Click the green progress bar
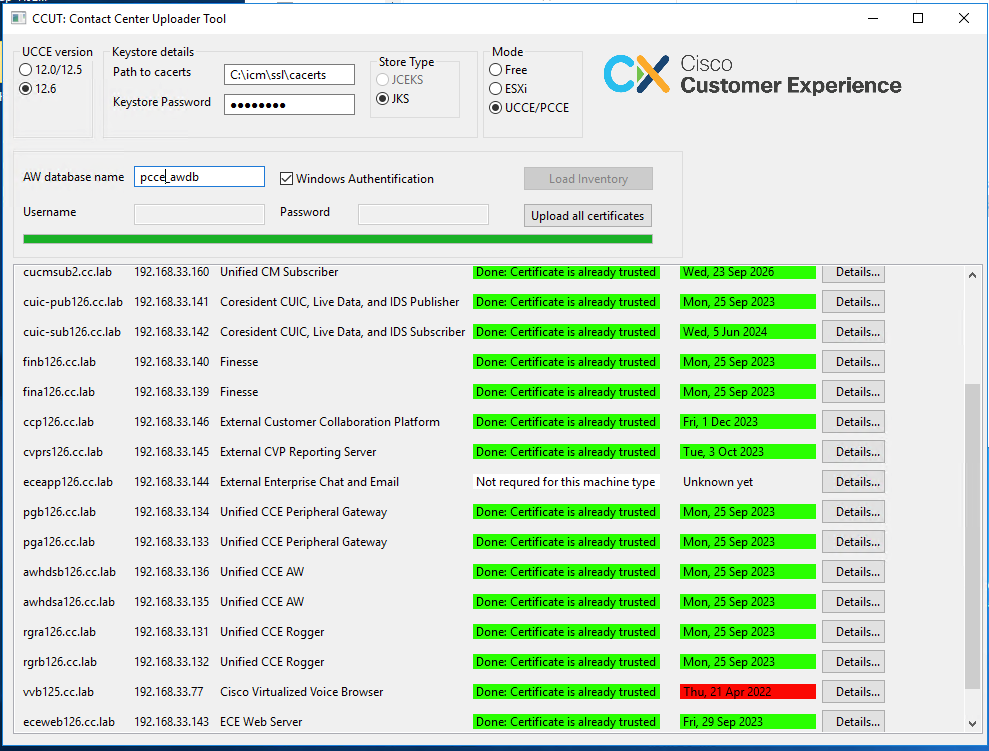This screenshot has height=751, width=989. (337, 239)
